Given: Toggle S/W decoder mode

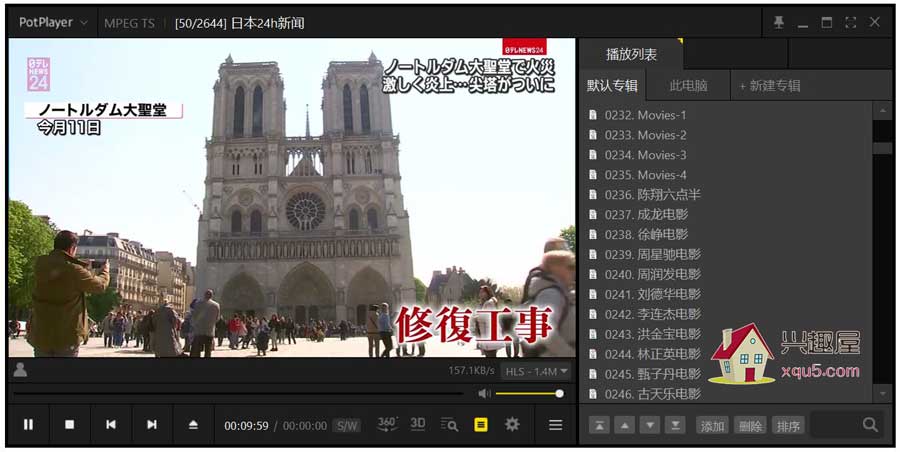Looking at the screenshot, I should click(x=346, y=426).
